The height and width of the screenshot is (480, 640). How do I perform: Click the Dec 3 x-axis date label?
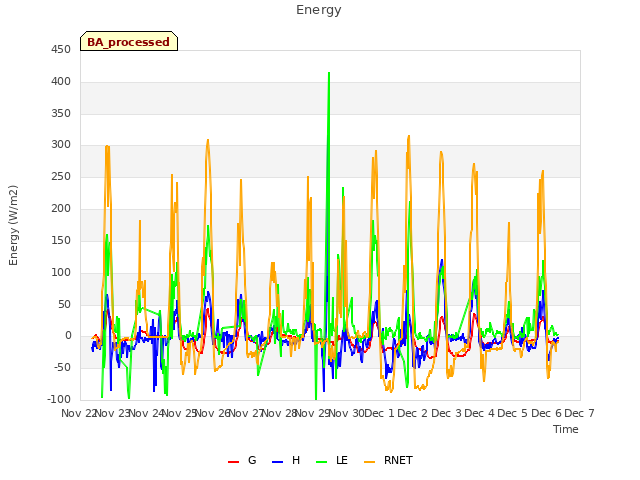point(447,413)
